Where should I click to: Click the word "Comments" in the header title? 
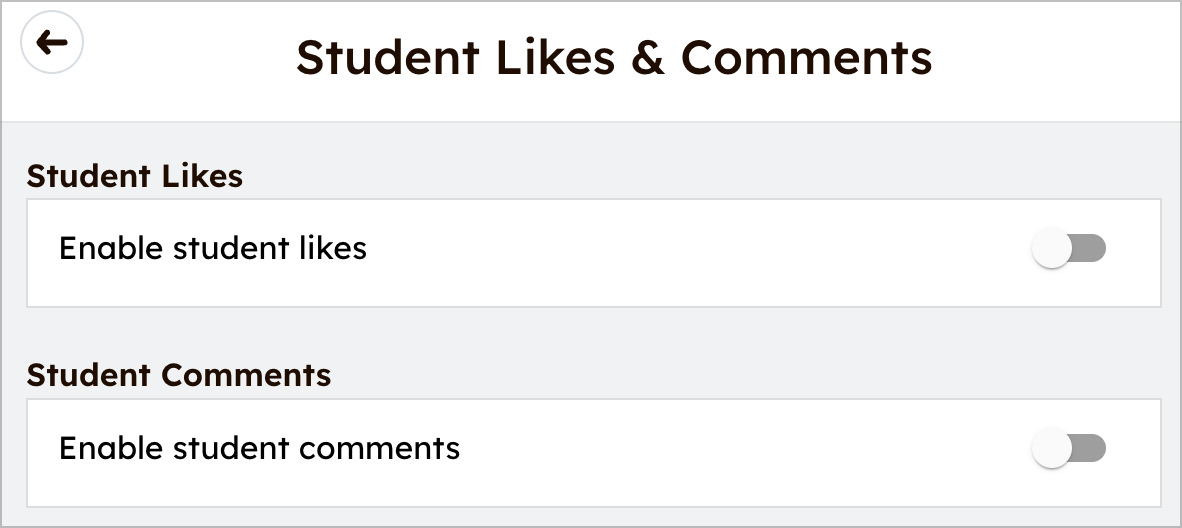(806, 58)
